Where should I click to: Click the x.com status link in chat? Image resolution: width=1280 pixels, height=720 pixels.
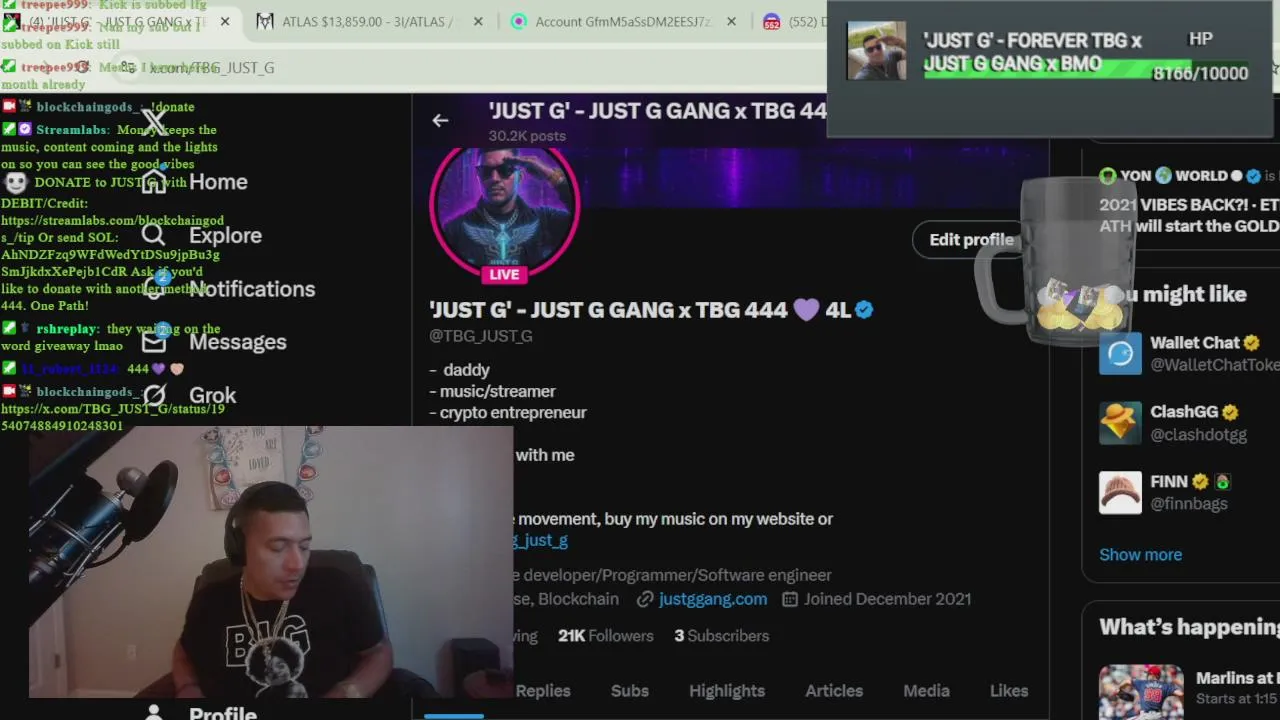pyautogui.click(x=112, y=417)
